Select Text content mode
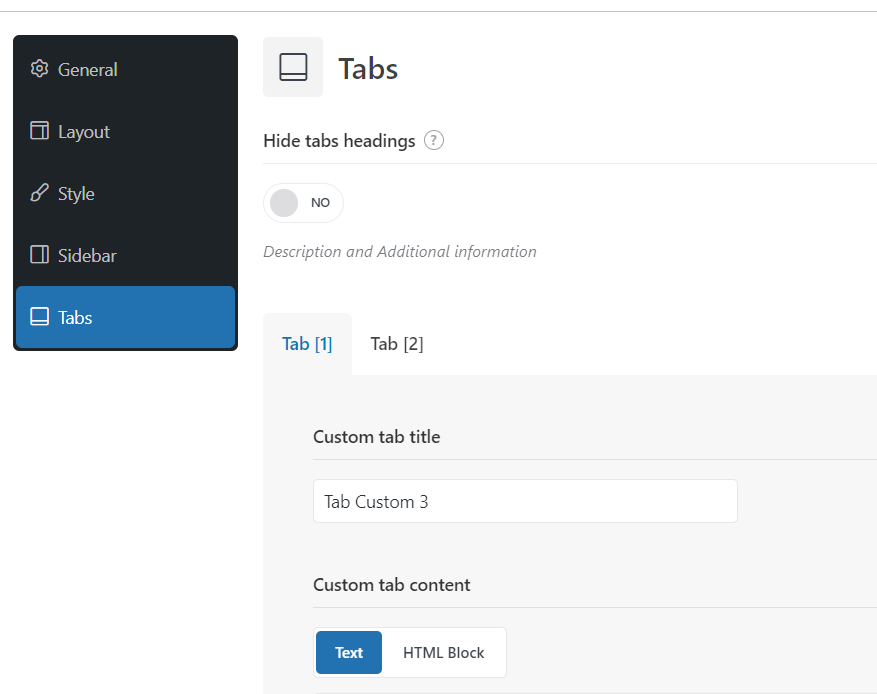The width and height of the screenshot is (877, 694). pos(349,653)
